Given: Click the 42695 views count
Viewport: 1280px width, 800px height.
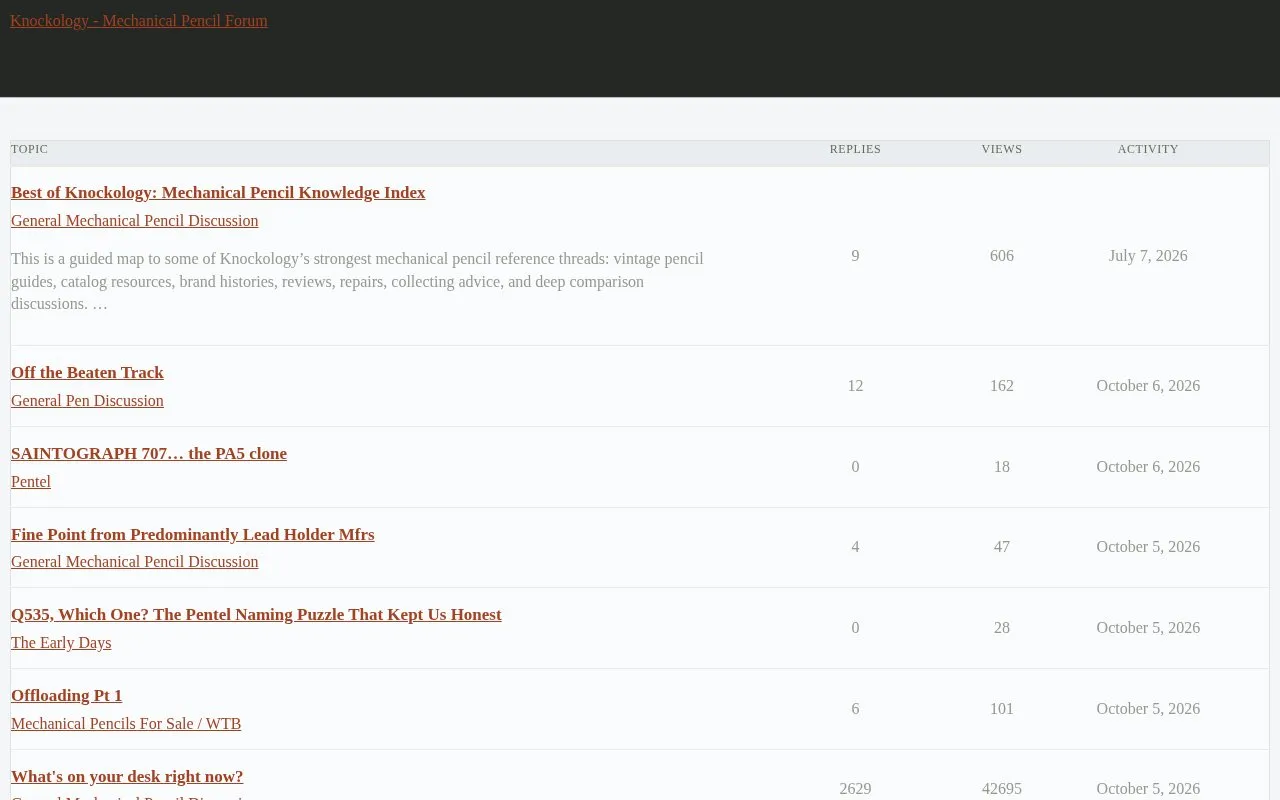Looking at the screenshot, I should 1002,789.
